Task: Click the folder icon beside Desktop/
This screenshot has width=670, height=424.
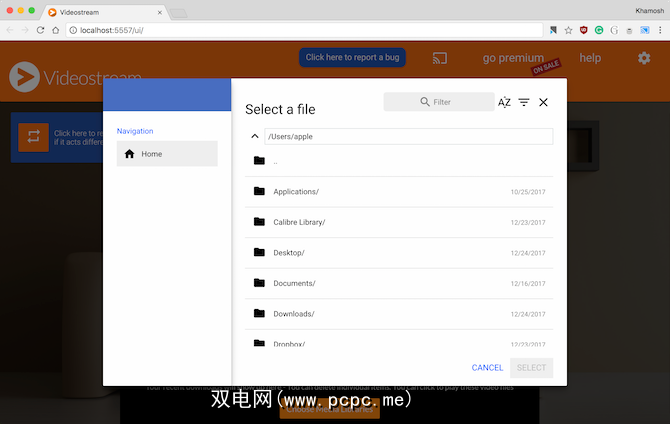Action: [259, 252]
